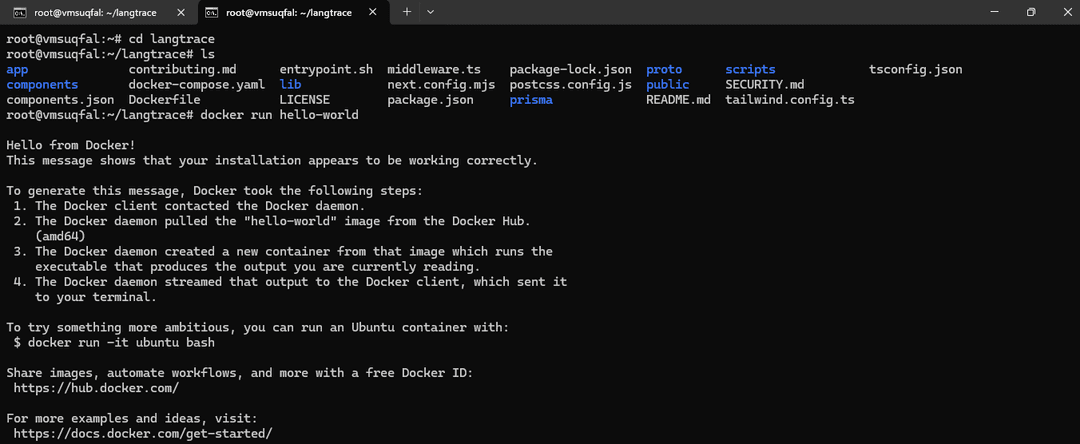Open the docs.docker.com get-started link
This screenshot has height=444, width=1080.
[143, 433]
